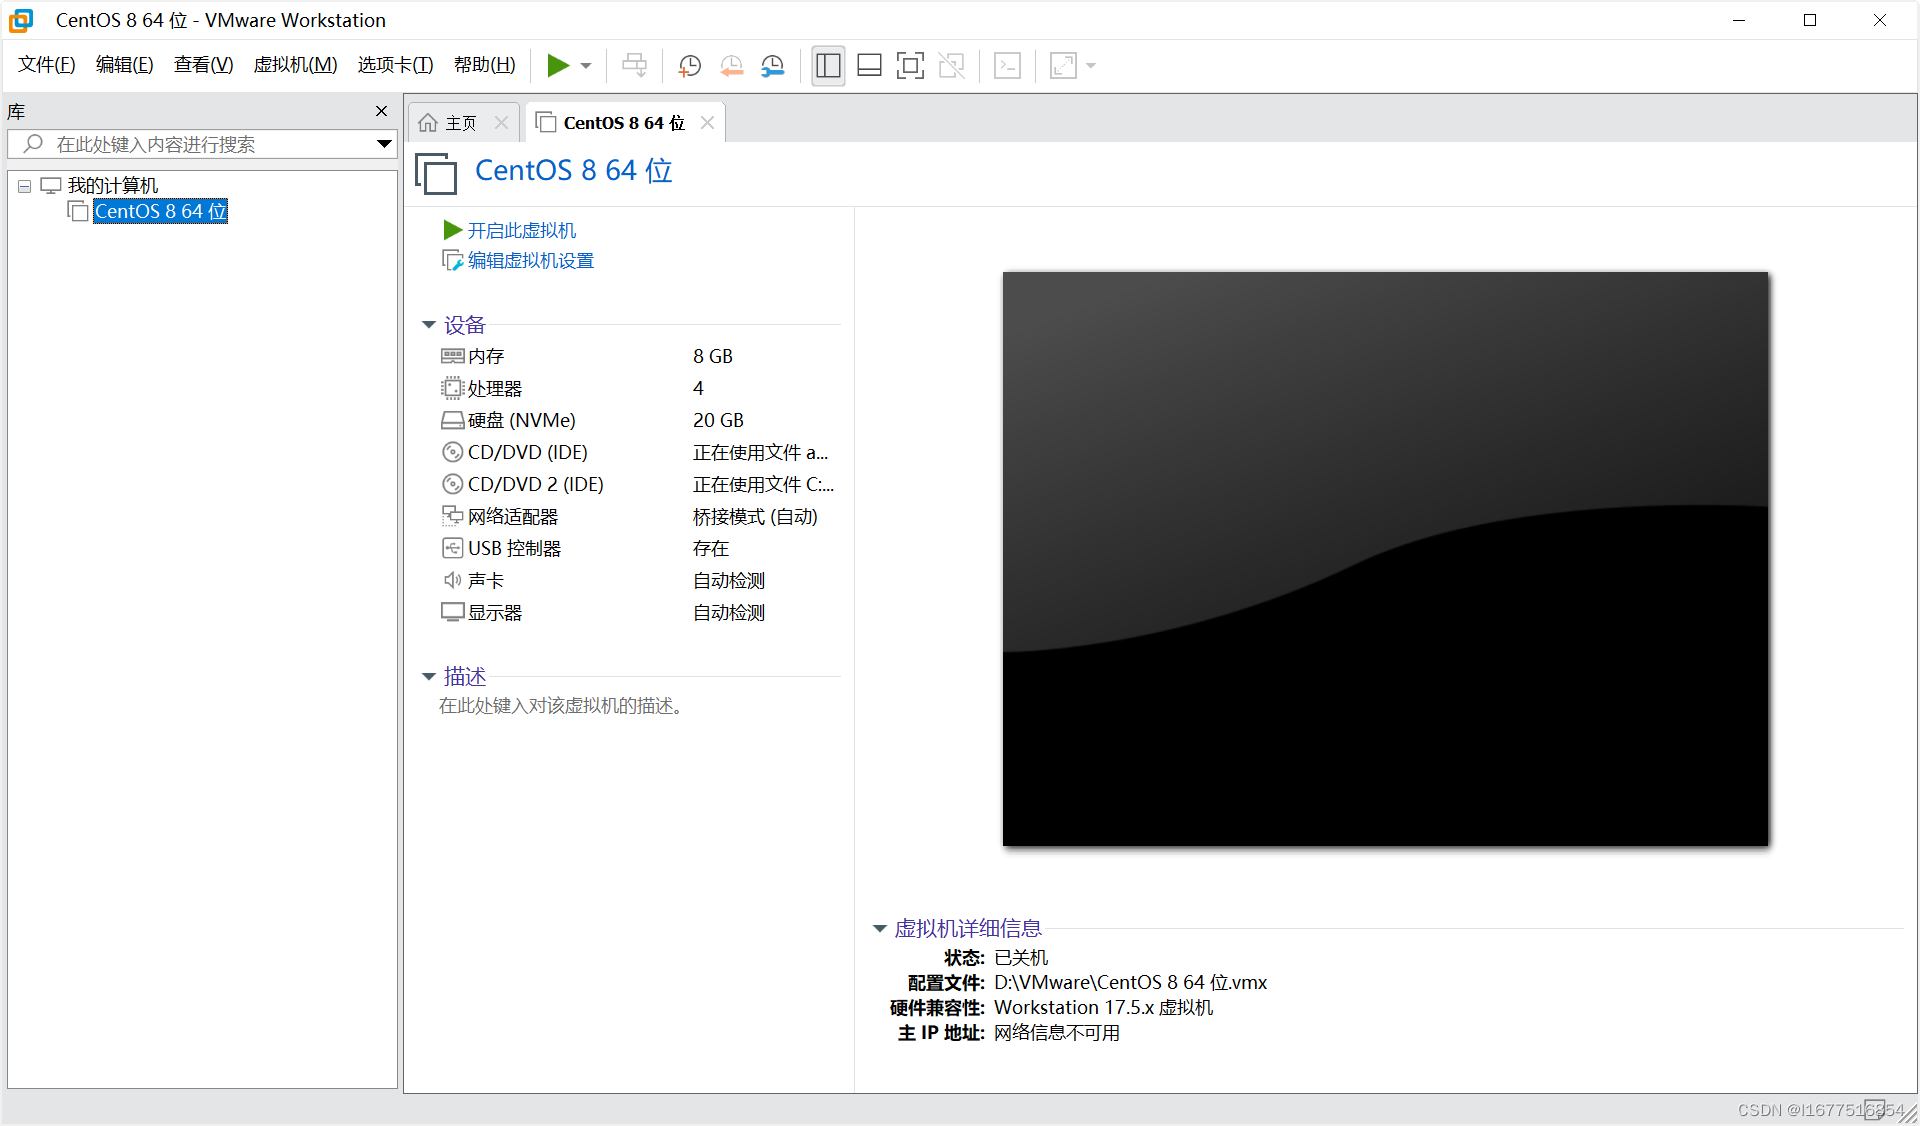The width and height of the screenshot is (1920, 1126).
Task: Click the USB 控制器 device row
Action: point(638,549)
